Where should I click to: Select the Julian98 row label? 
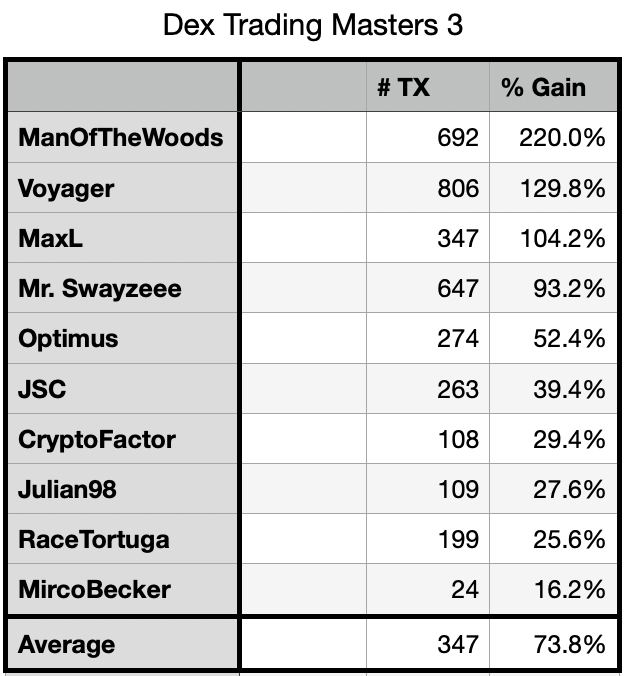click(x=122, y=489)
